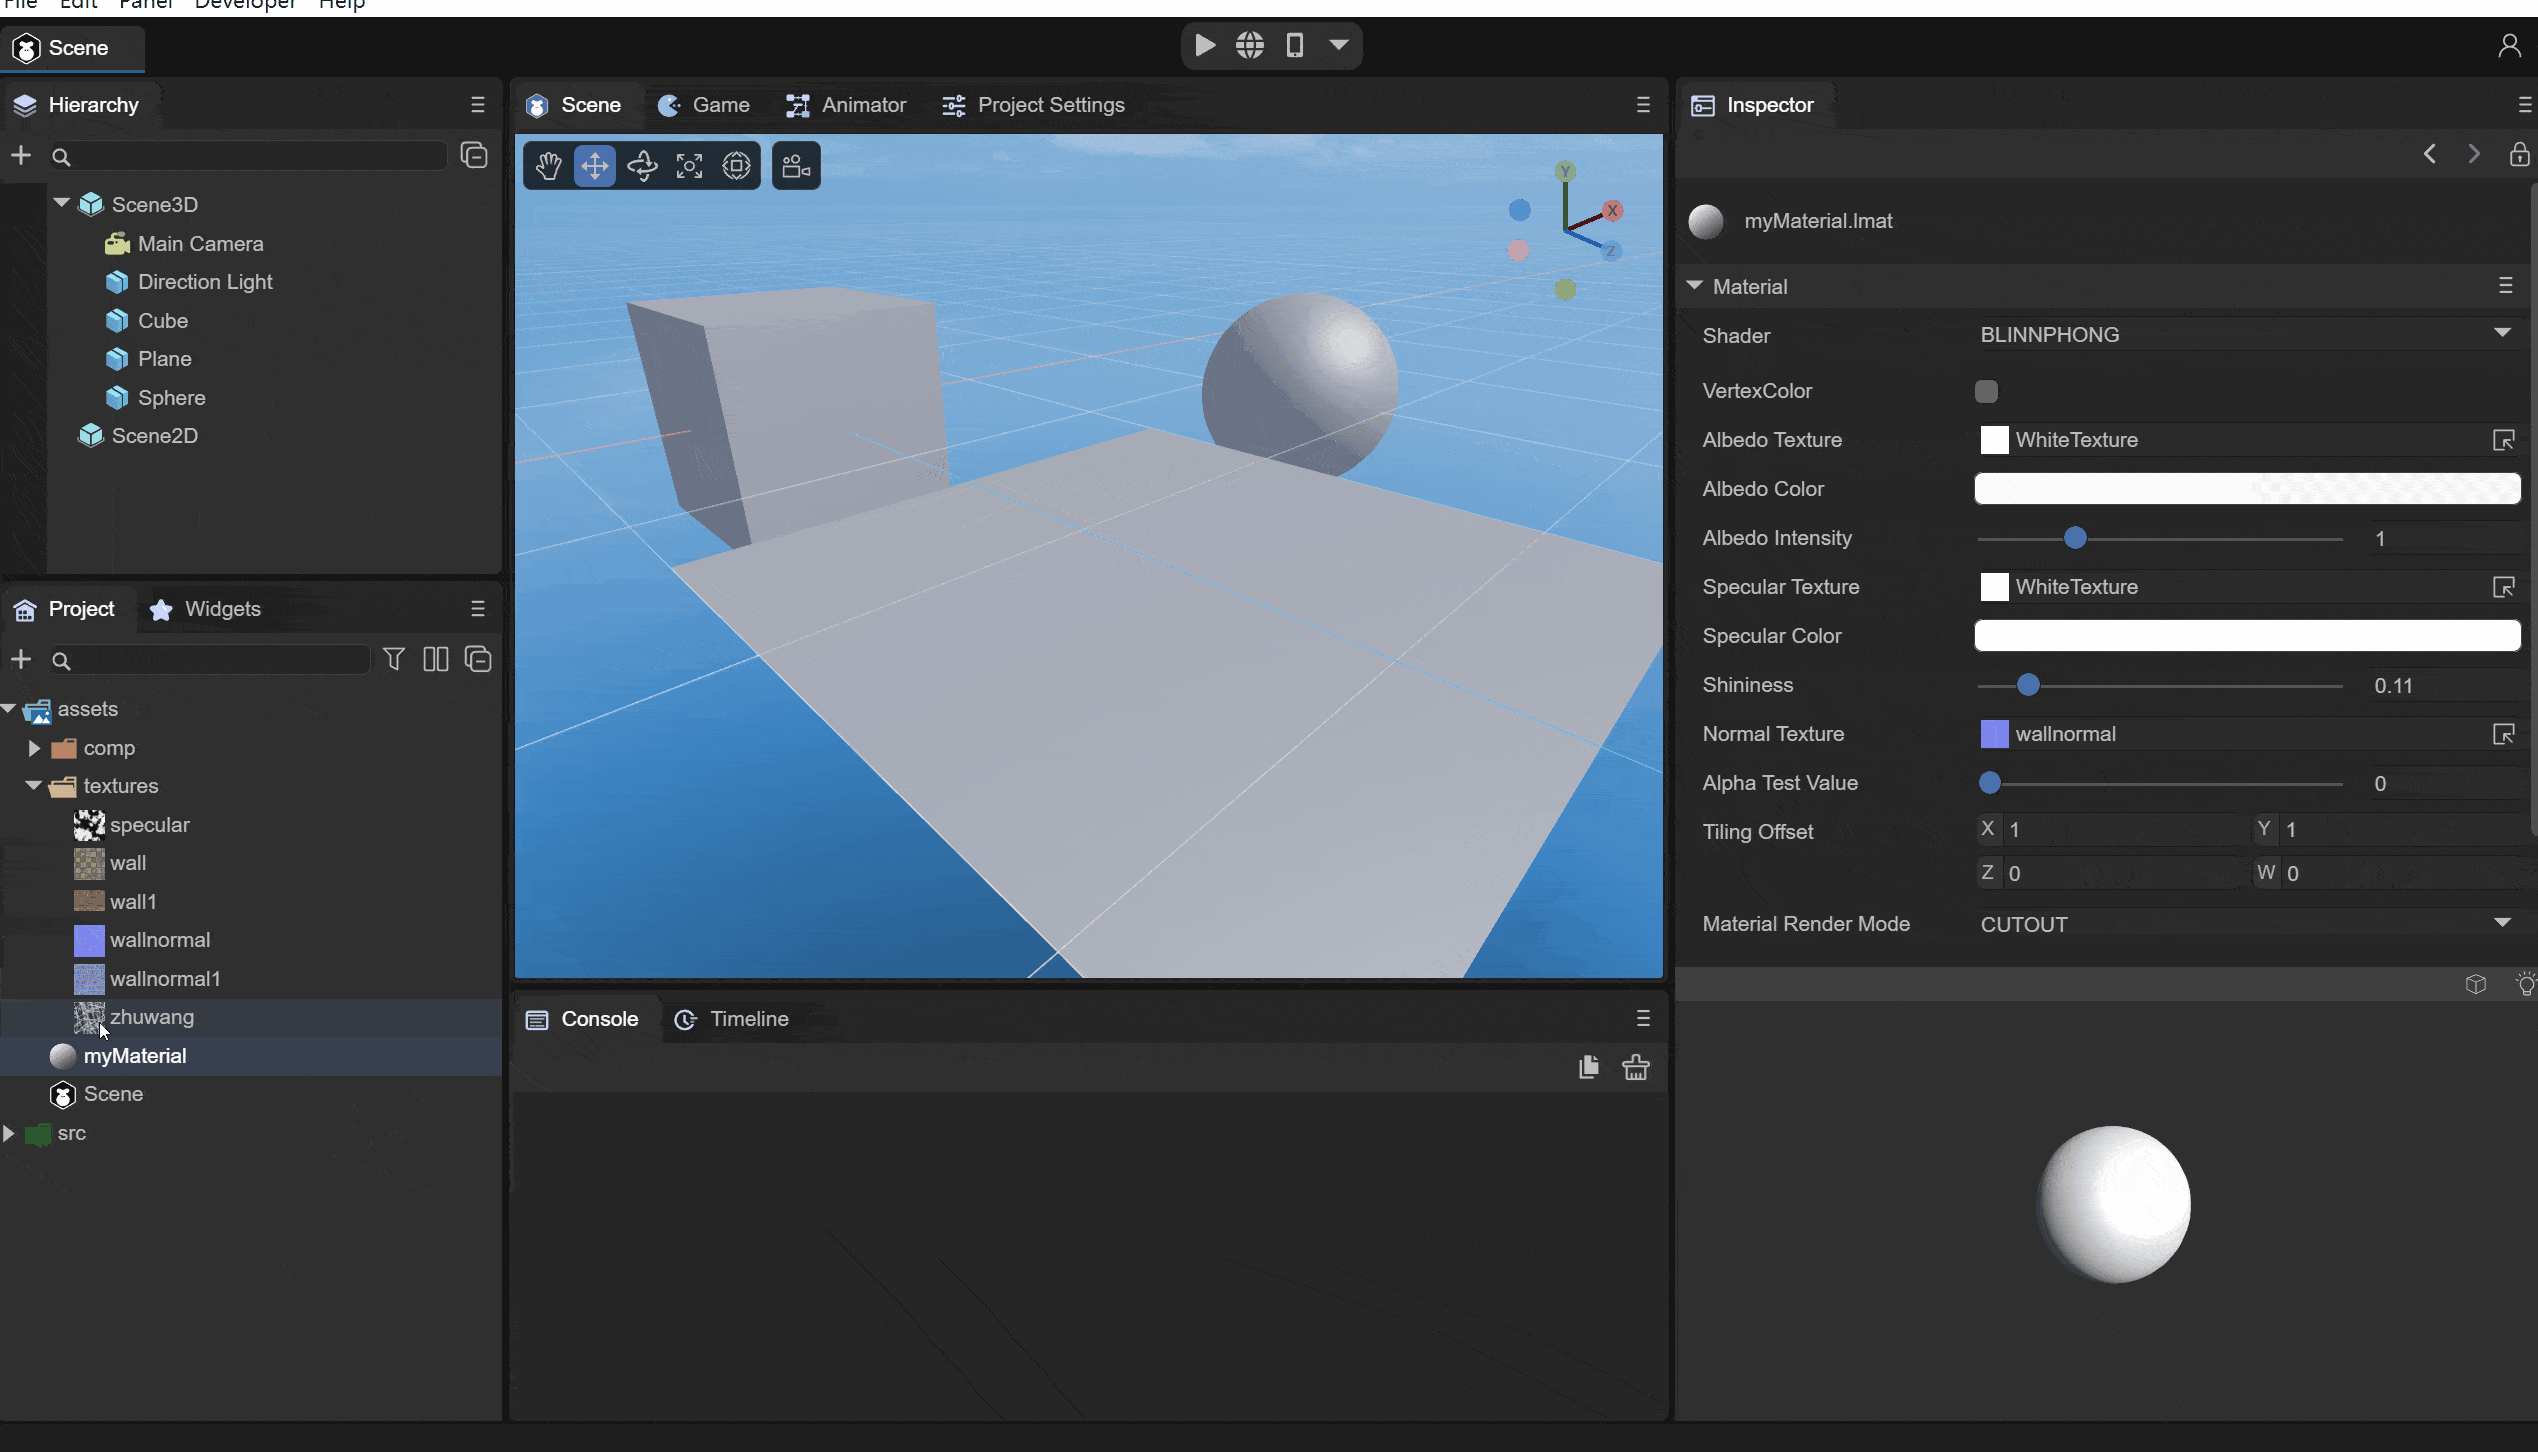Enable the VertexColor checkbox
The width and height of the screenshot is (2538, 1452).
pyautogui.click(x=1986, y=391)
